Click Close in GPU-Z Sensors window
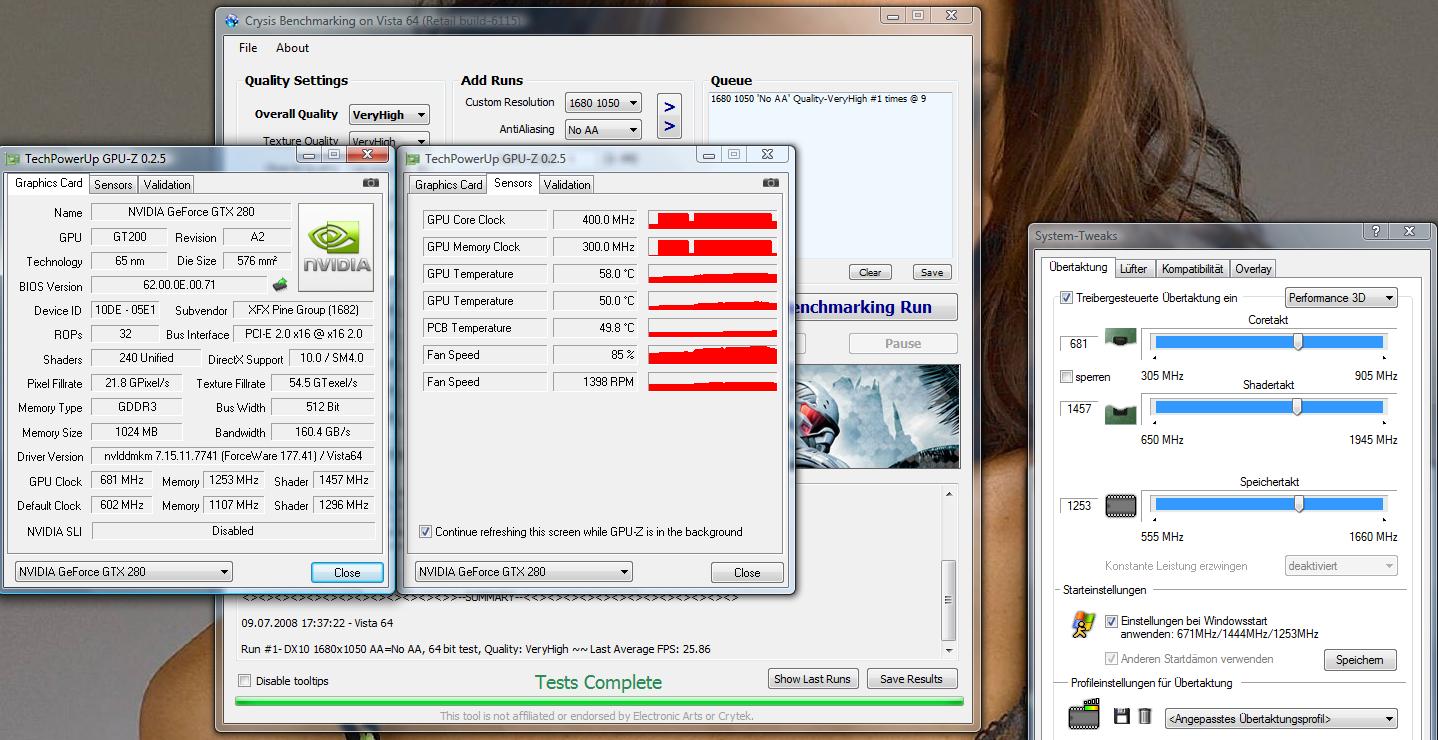 point(747,573)
